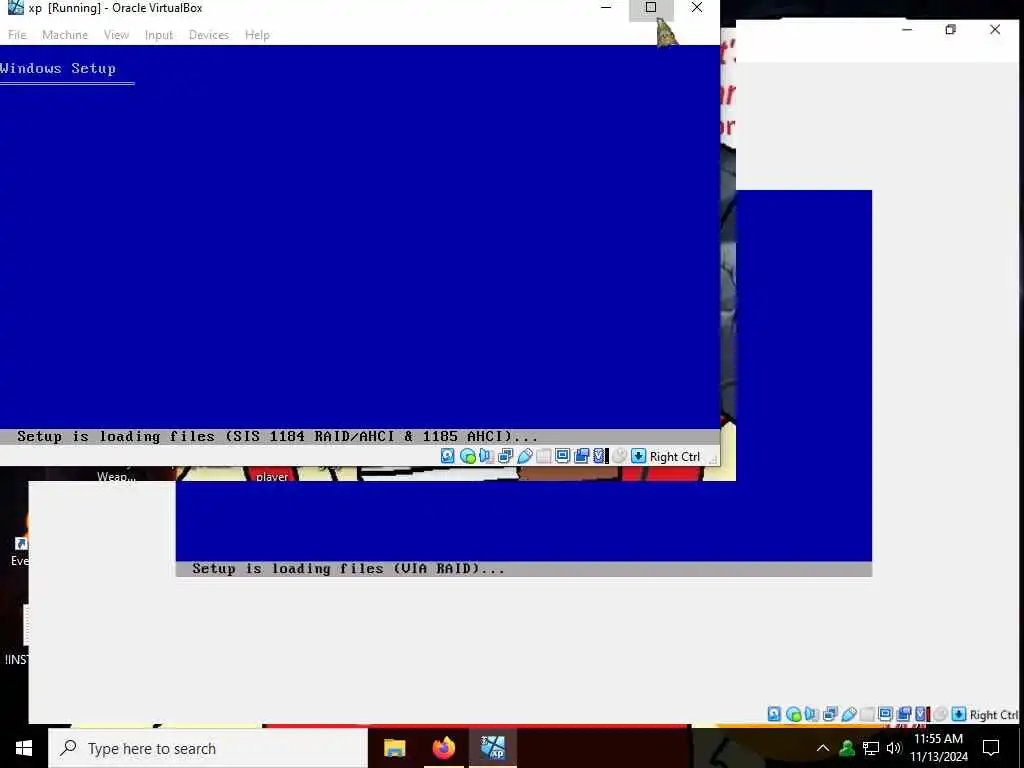Open the notification center
Image resolution: width=1024 pixels, height=768 pixels.
tap(991, 748)
